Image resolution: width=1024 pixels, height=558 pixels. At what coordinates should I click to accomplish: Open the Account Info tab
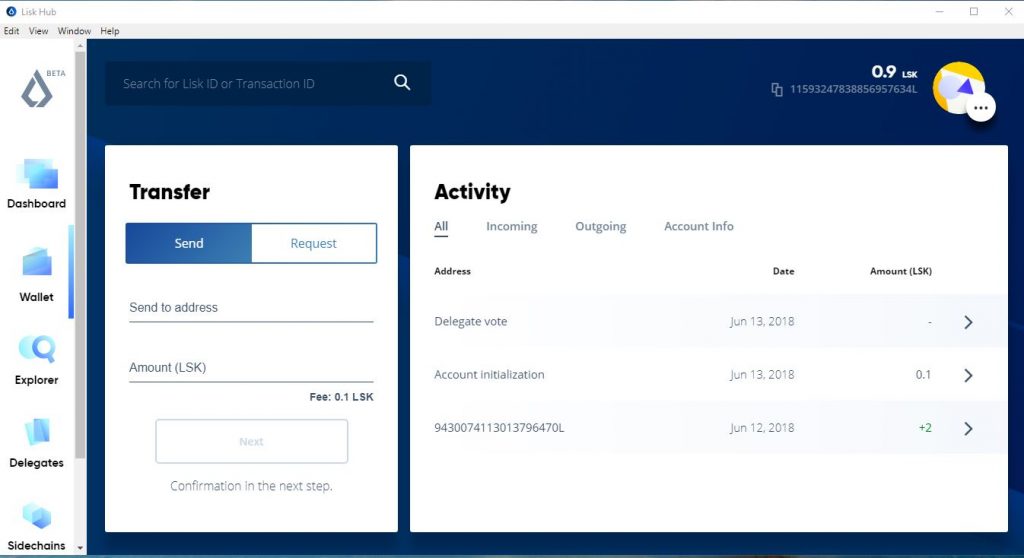699,226
